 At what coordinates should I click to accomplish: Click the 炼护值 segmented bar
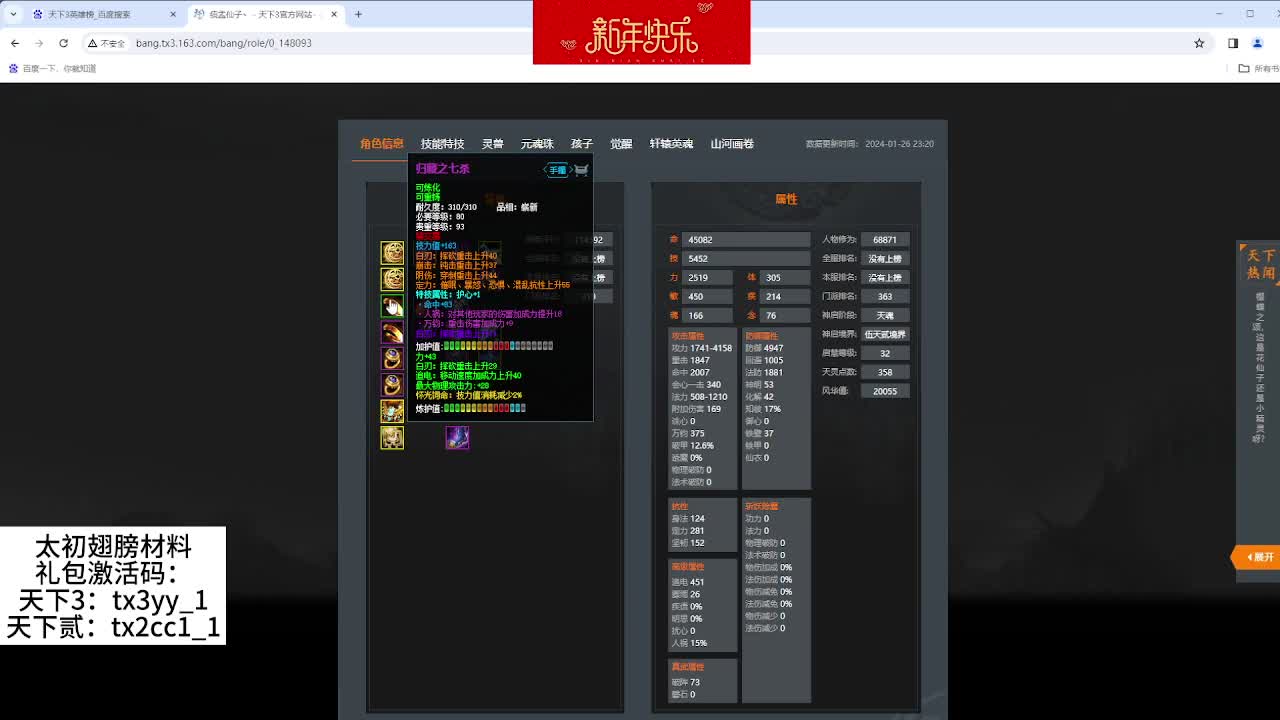[x=485, y=408]
